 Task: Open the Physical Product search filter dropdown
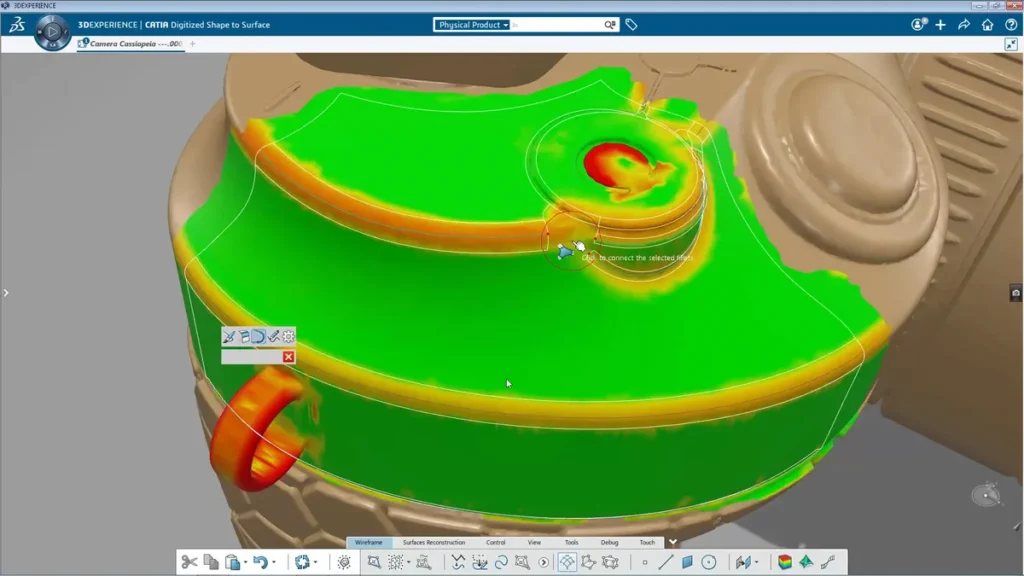click(x=473, y=25)
